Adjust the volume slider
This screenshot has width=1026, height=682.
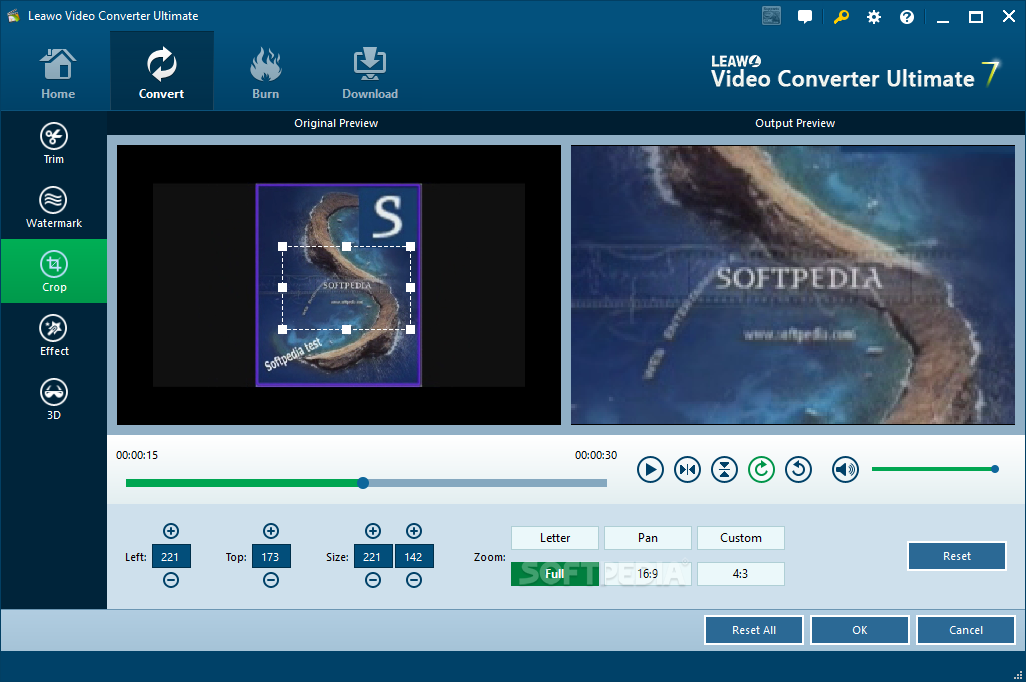pyautogui.click(x=934, y=469)
